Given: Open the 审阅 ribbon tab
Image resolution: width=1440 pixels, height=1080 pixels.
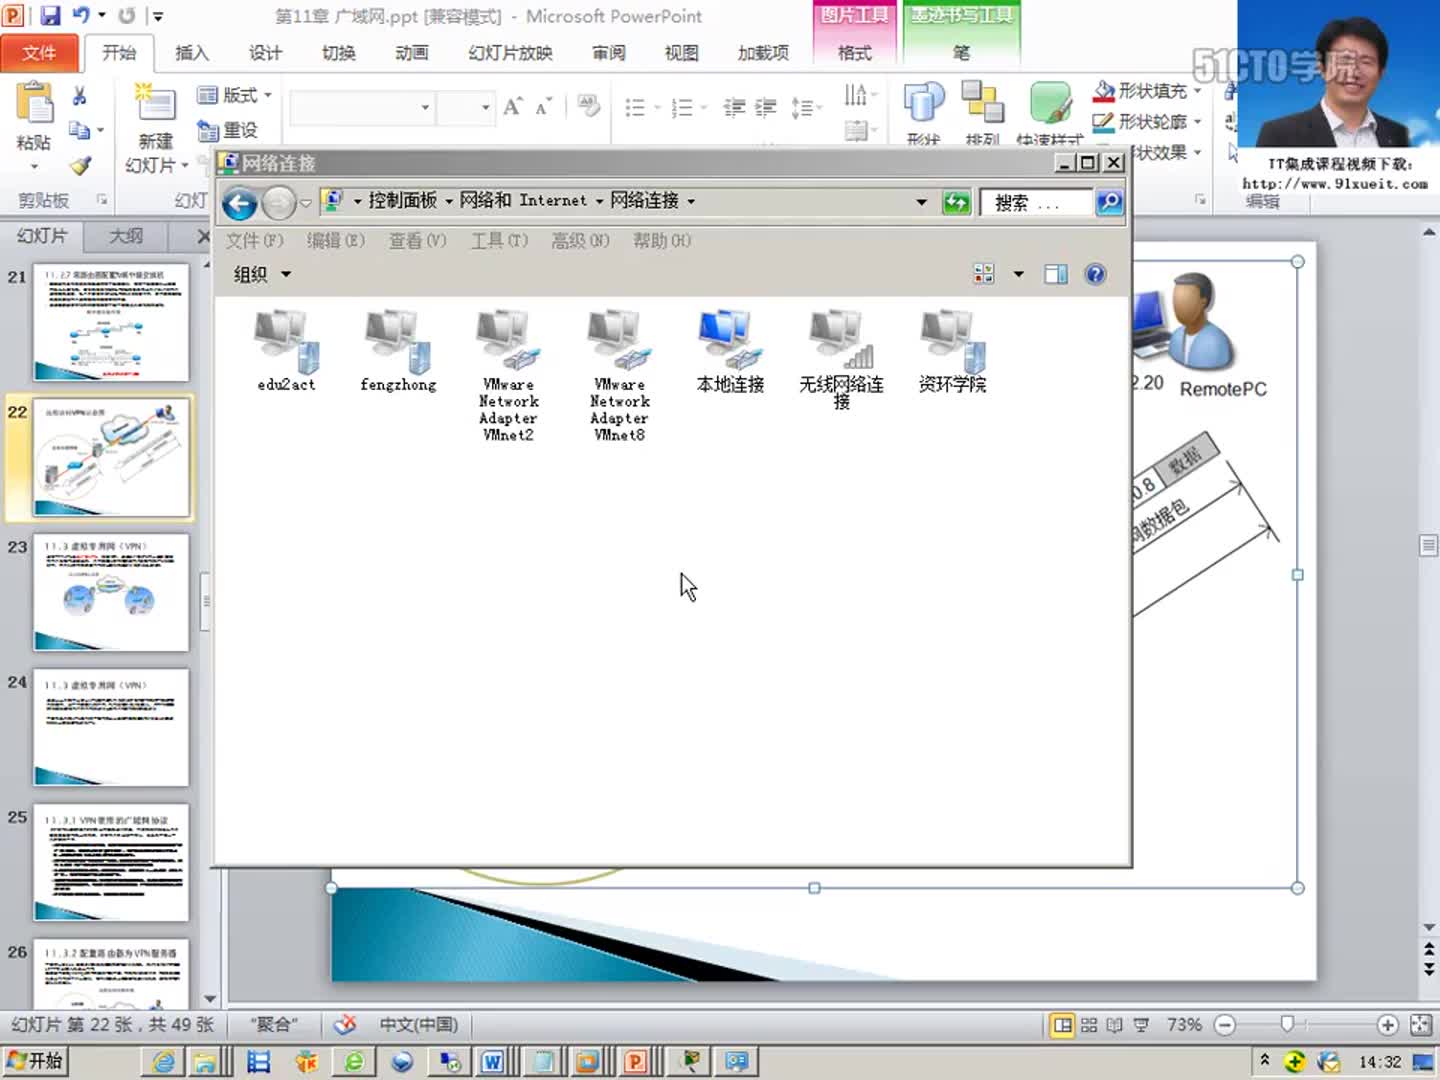Looking at the screenshot, I should coord(608,53).
